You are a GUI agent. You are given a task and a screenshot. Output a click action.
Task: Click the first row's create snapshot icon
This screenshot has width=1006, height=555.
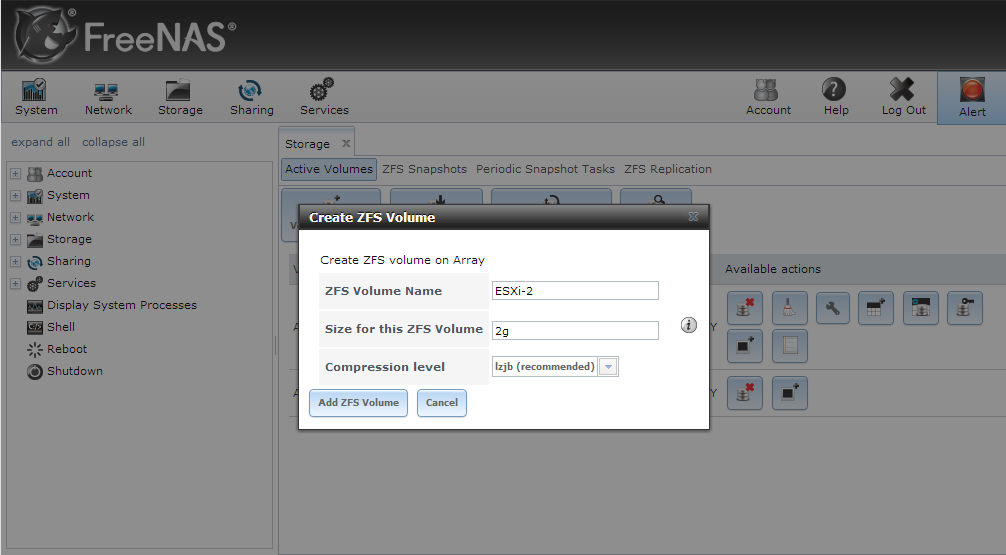pos(745,346)
